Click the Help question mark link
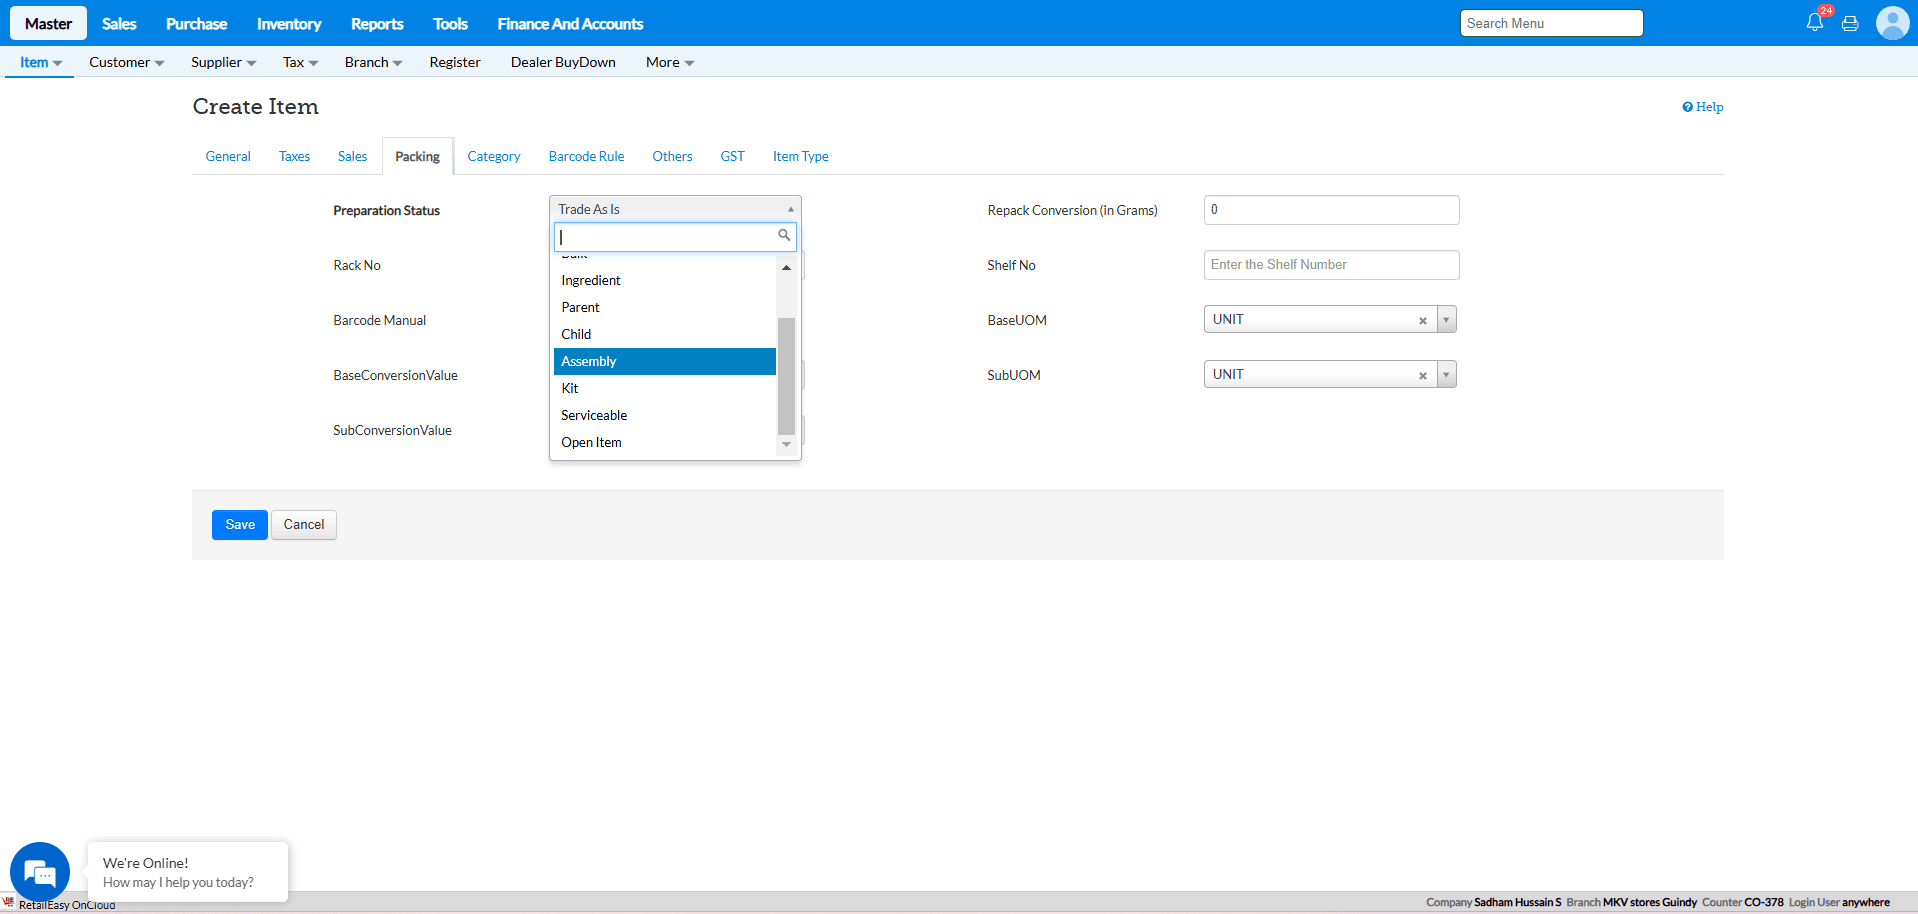 [1702, 107]
